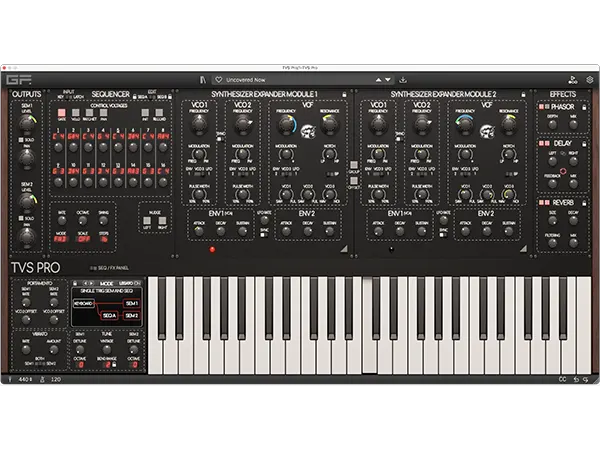Click the redo icon in bottom bar

click(585, 379)
